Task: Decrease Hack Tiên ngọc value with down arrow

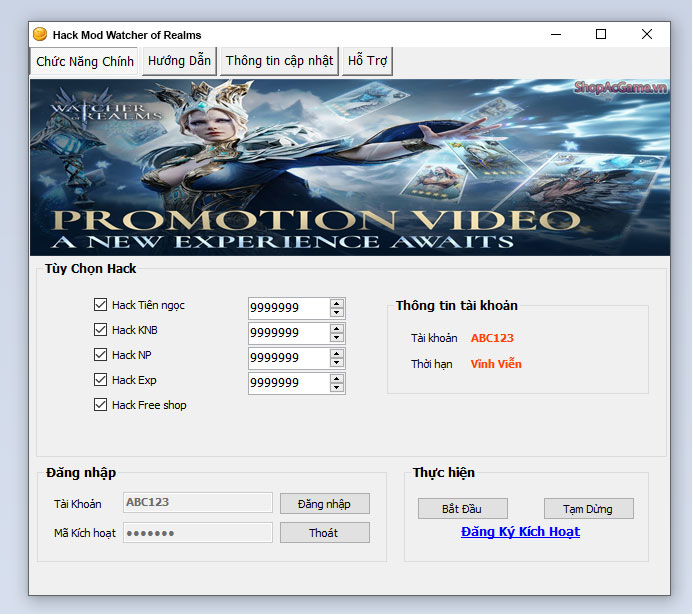Action: click(336, 312)
